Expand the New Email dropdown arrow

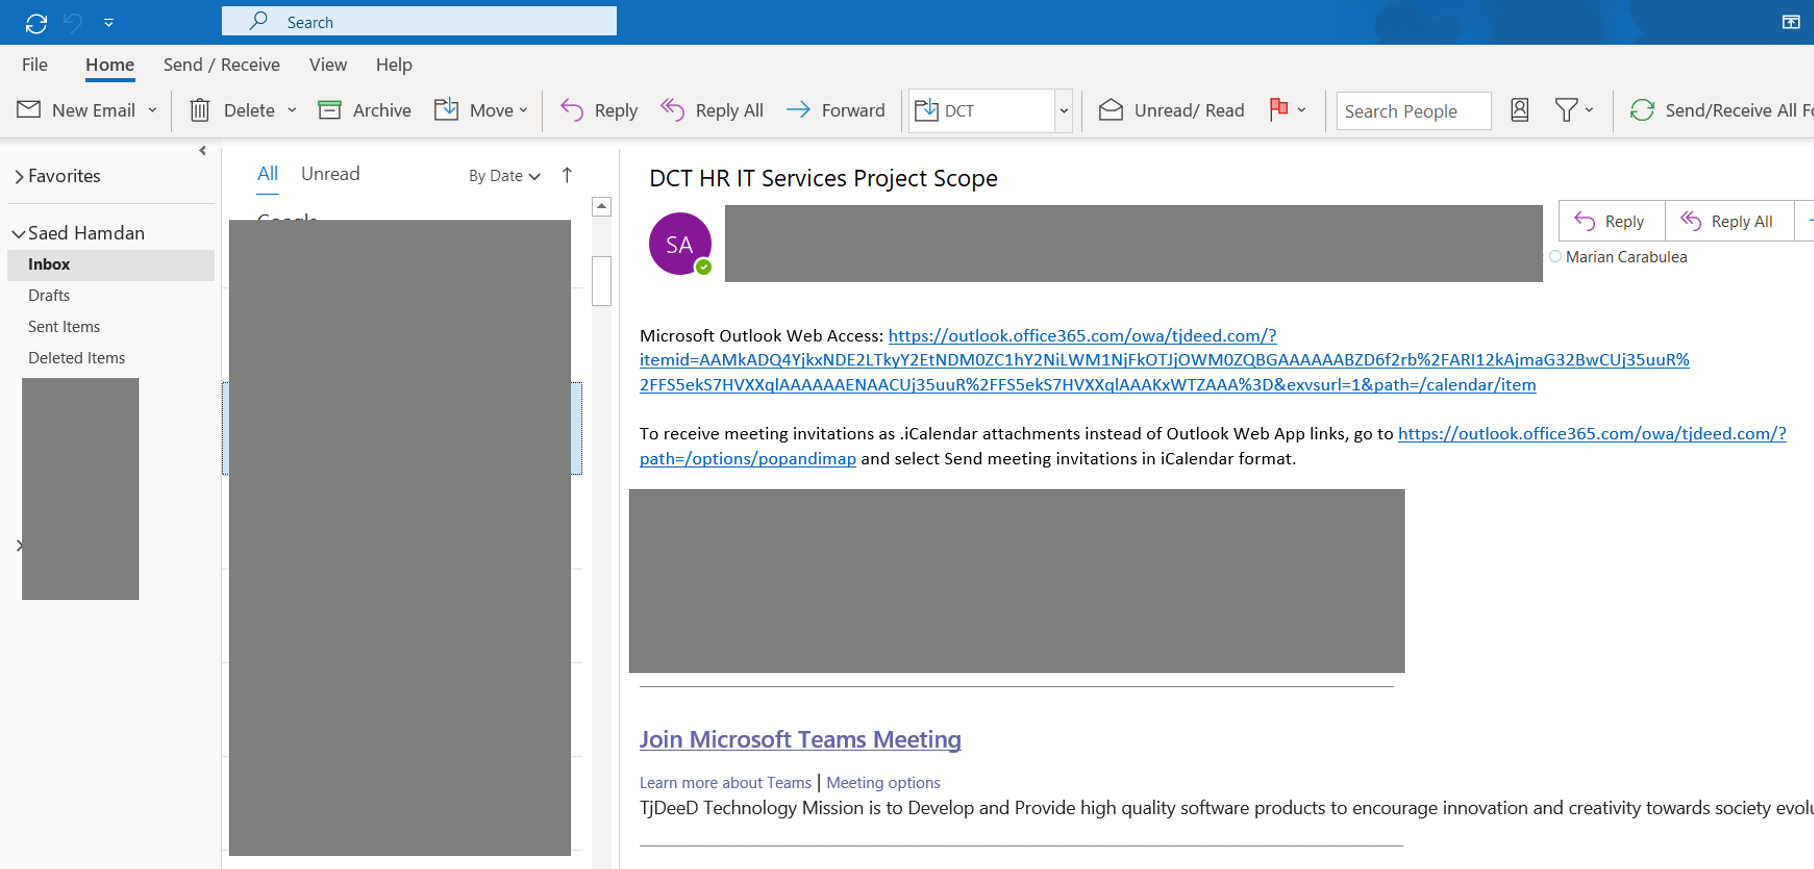[x=152, y=110]
